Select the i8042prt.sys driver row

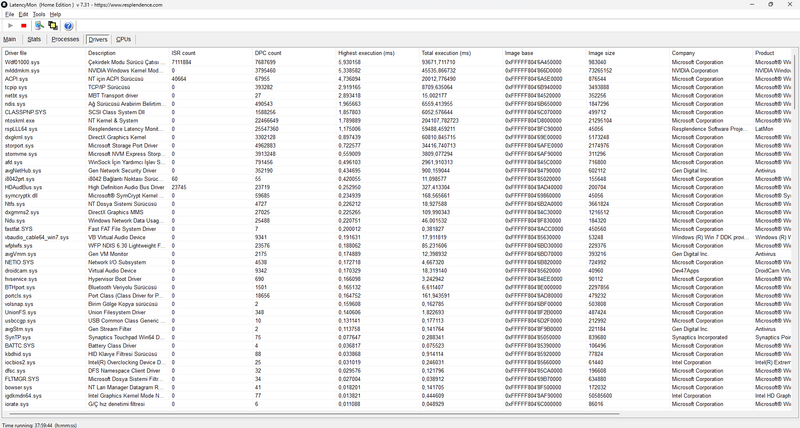click(397, 179)
